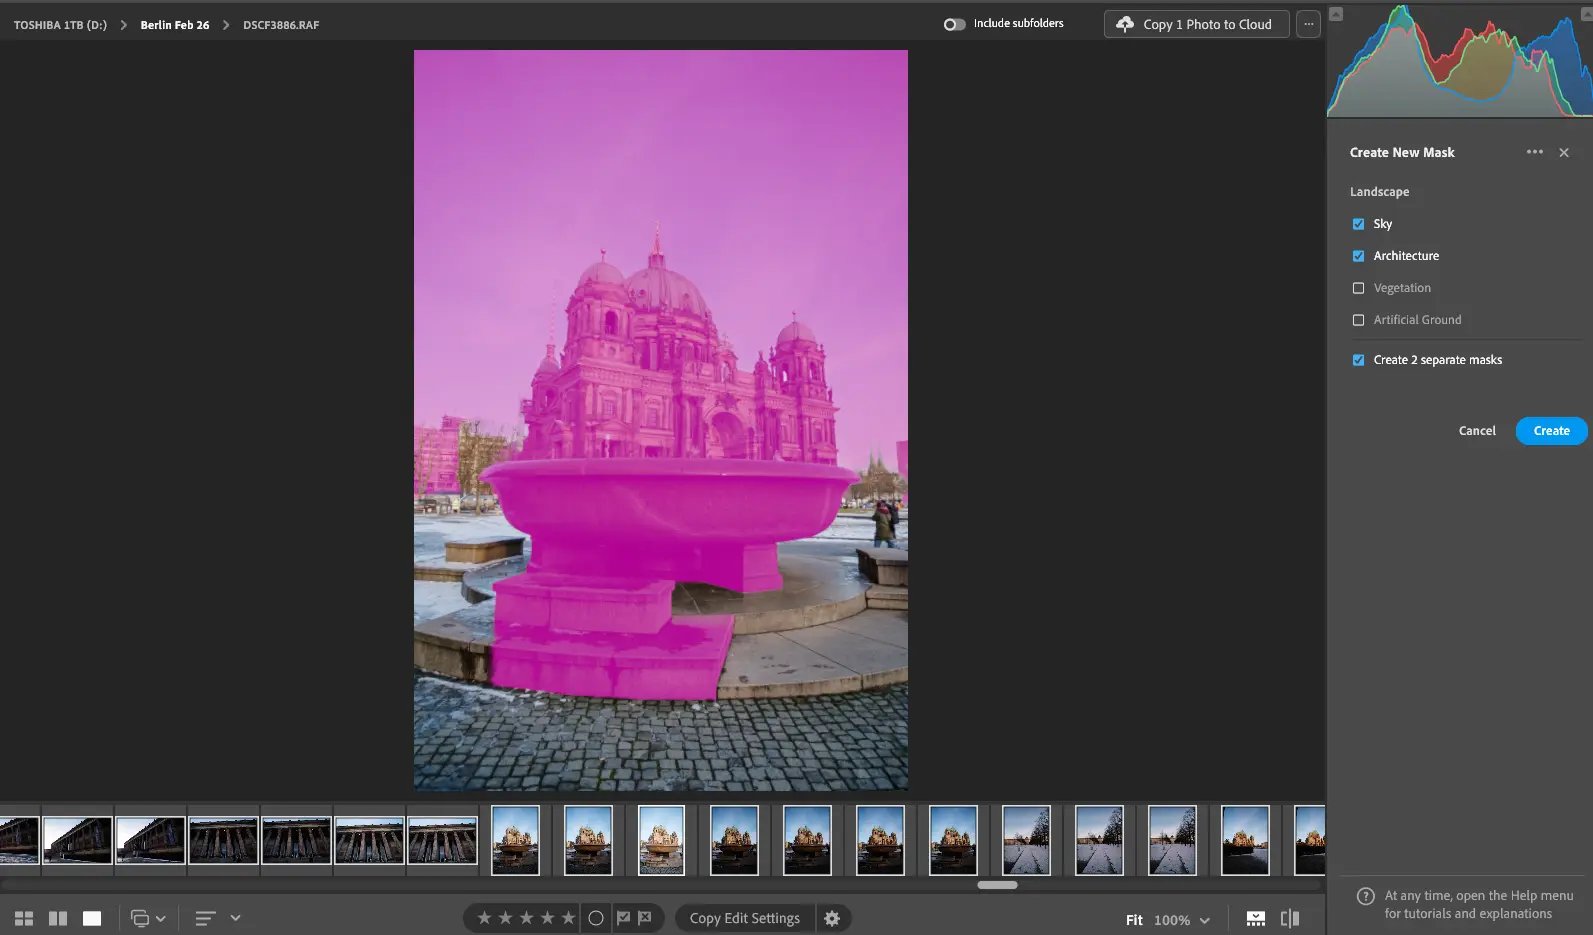1593x935 pixels.
Task: Flag the photo as rejected
Action: tap(645, 918)
